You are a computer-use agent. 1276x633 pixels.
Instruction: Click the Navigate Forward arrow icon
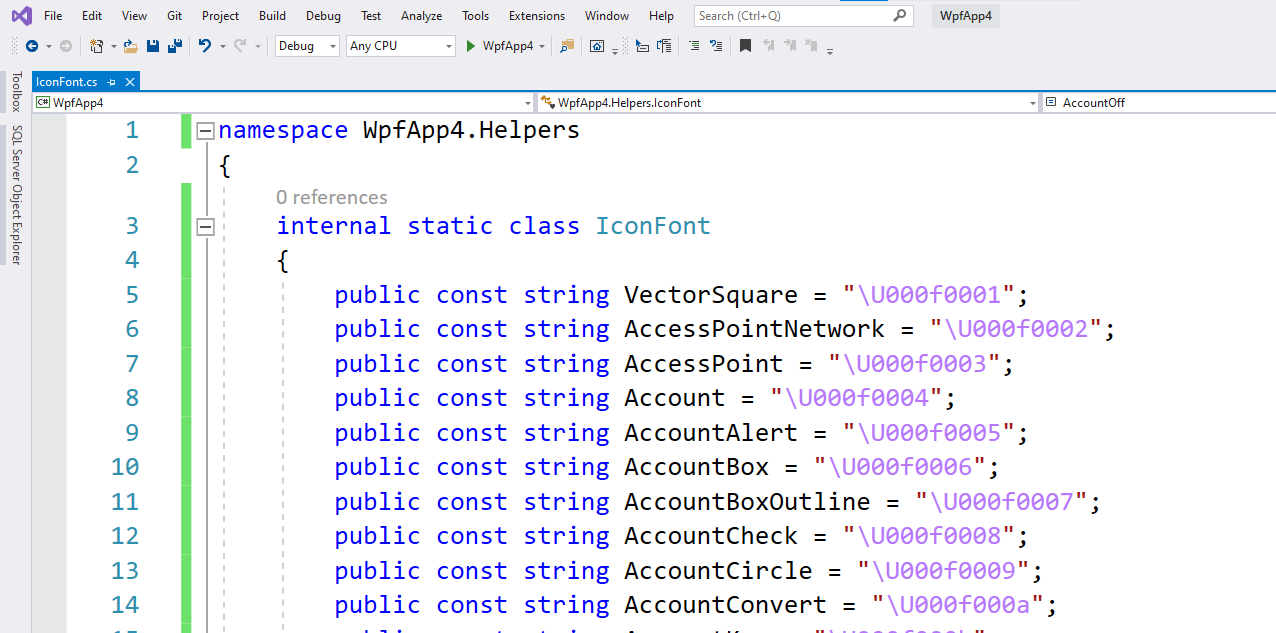pos(66,46)
